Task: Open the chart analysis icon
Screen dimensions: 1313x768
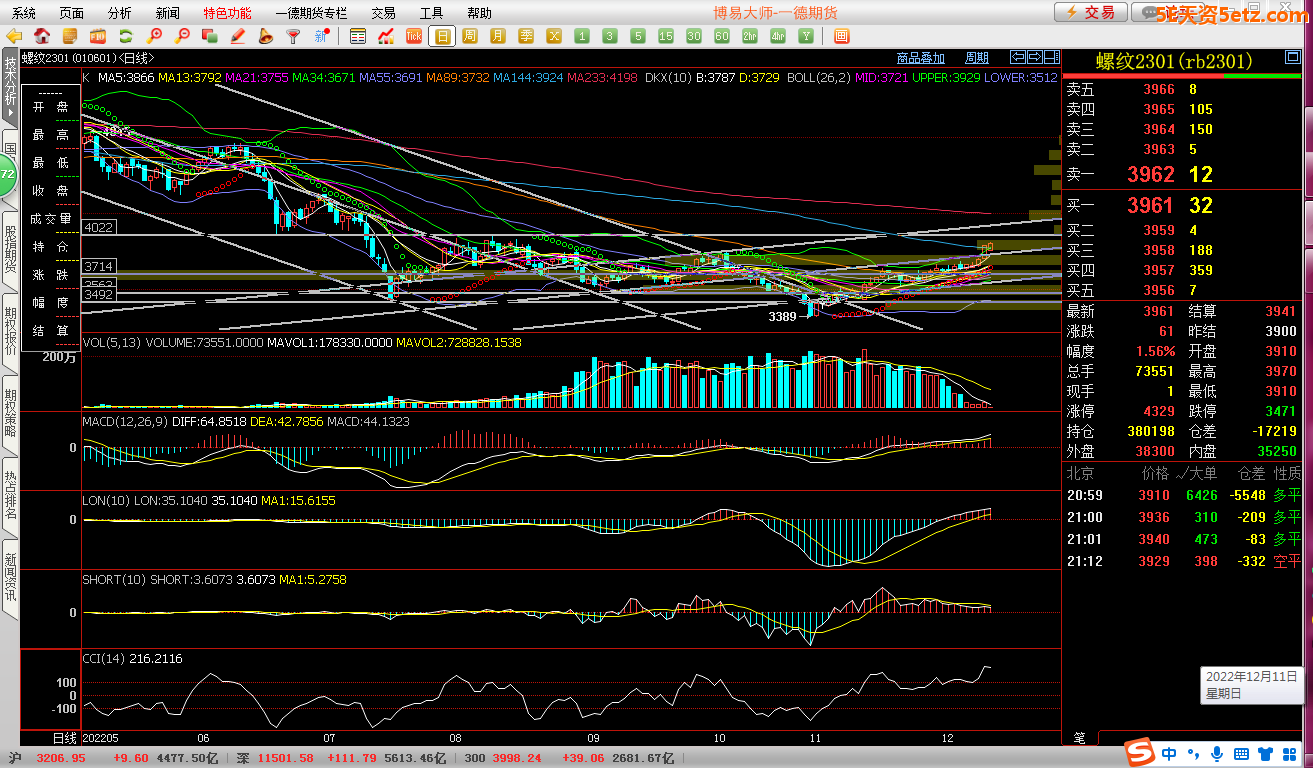Action: (386, 36)
